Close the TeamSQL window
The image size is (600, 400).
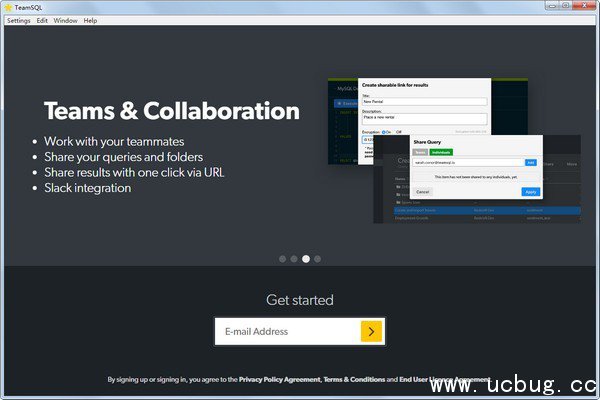pyautogui.click(x=586, y=6)
